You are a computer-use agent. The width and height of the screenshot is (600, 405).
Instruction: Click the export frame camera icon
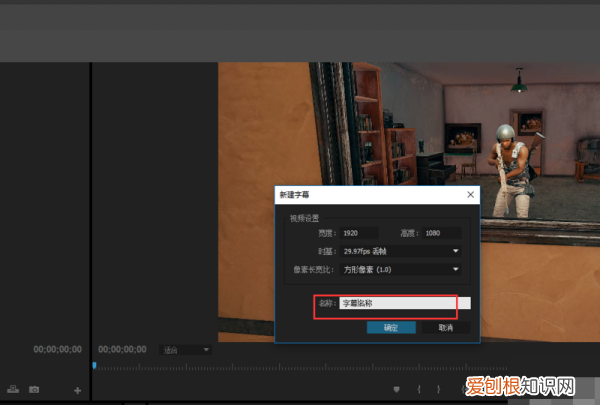tap(34, 390)
